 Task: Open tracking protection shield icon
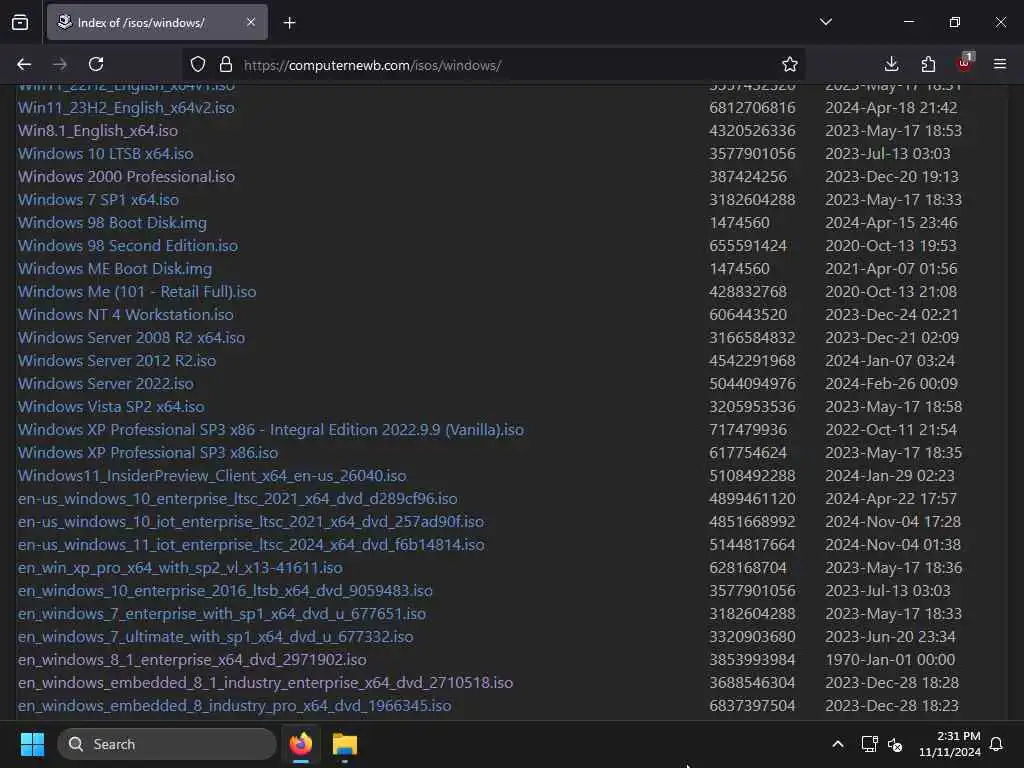click(x=198, y=64)
